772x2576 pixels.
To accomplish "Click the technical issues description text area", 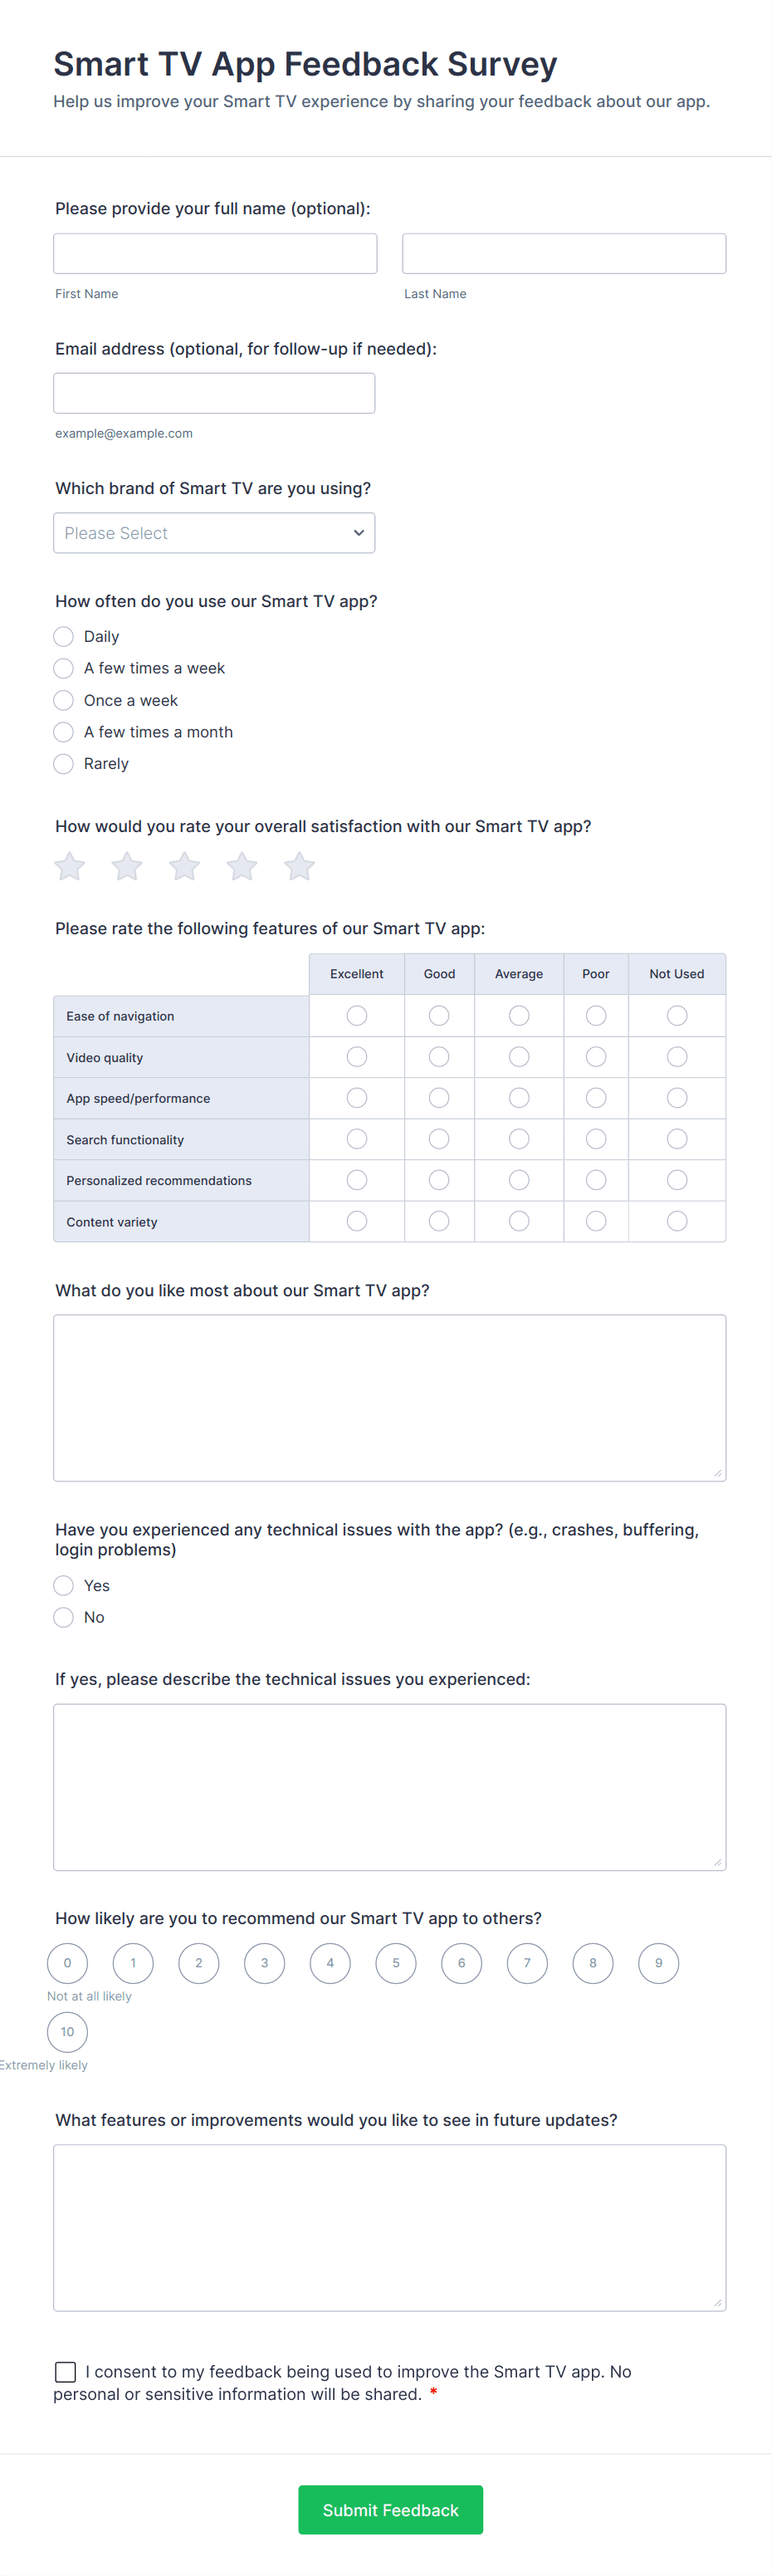I will point(390,1788).
